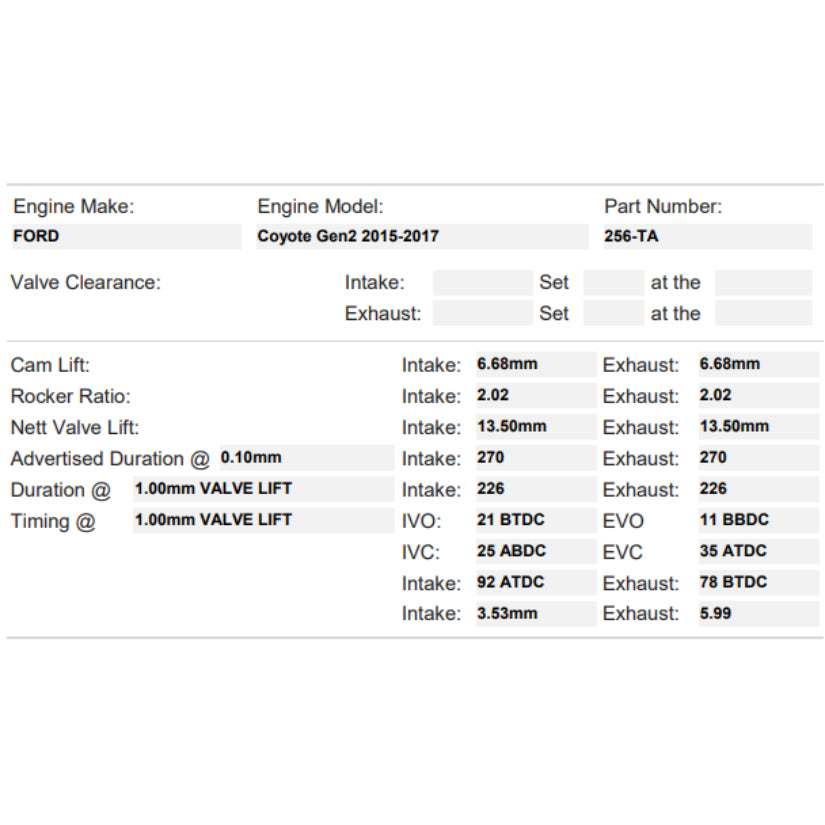825x825 pixels.
Task: Click the Intake Cam Lift field 6.68mm
Action: pyautogui.click(x=535, y=365)
